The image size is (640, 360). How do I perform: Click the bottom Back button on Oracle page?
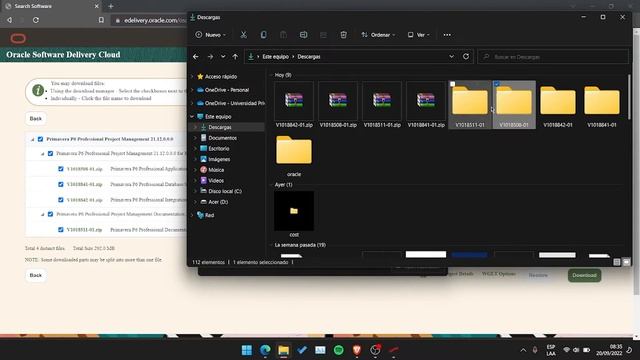(36, 275)
